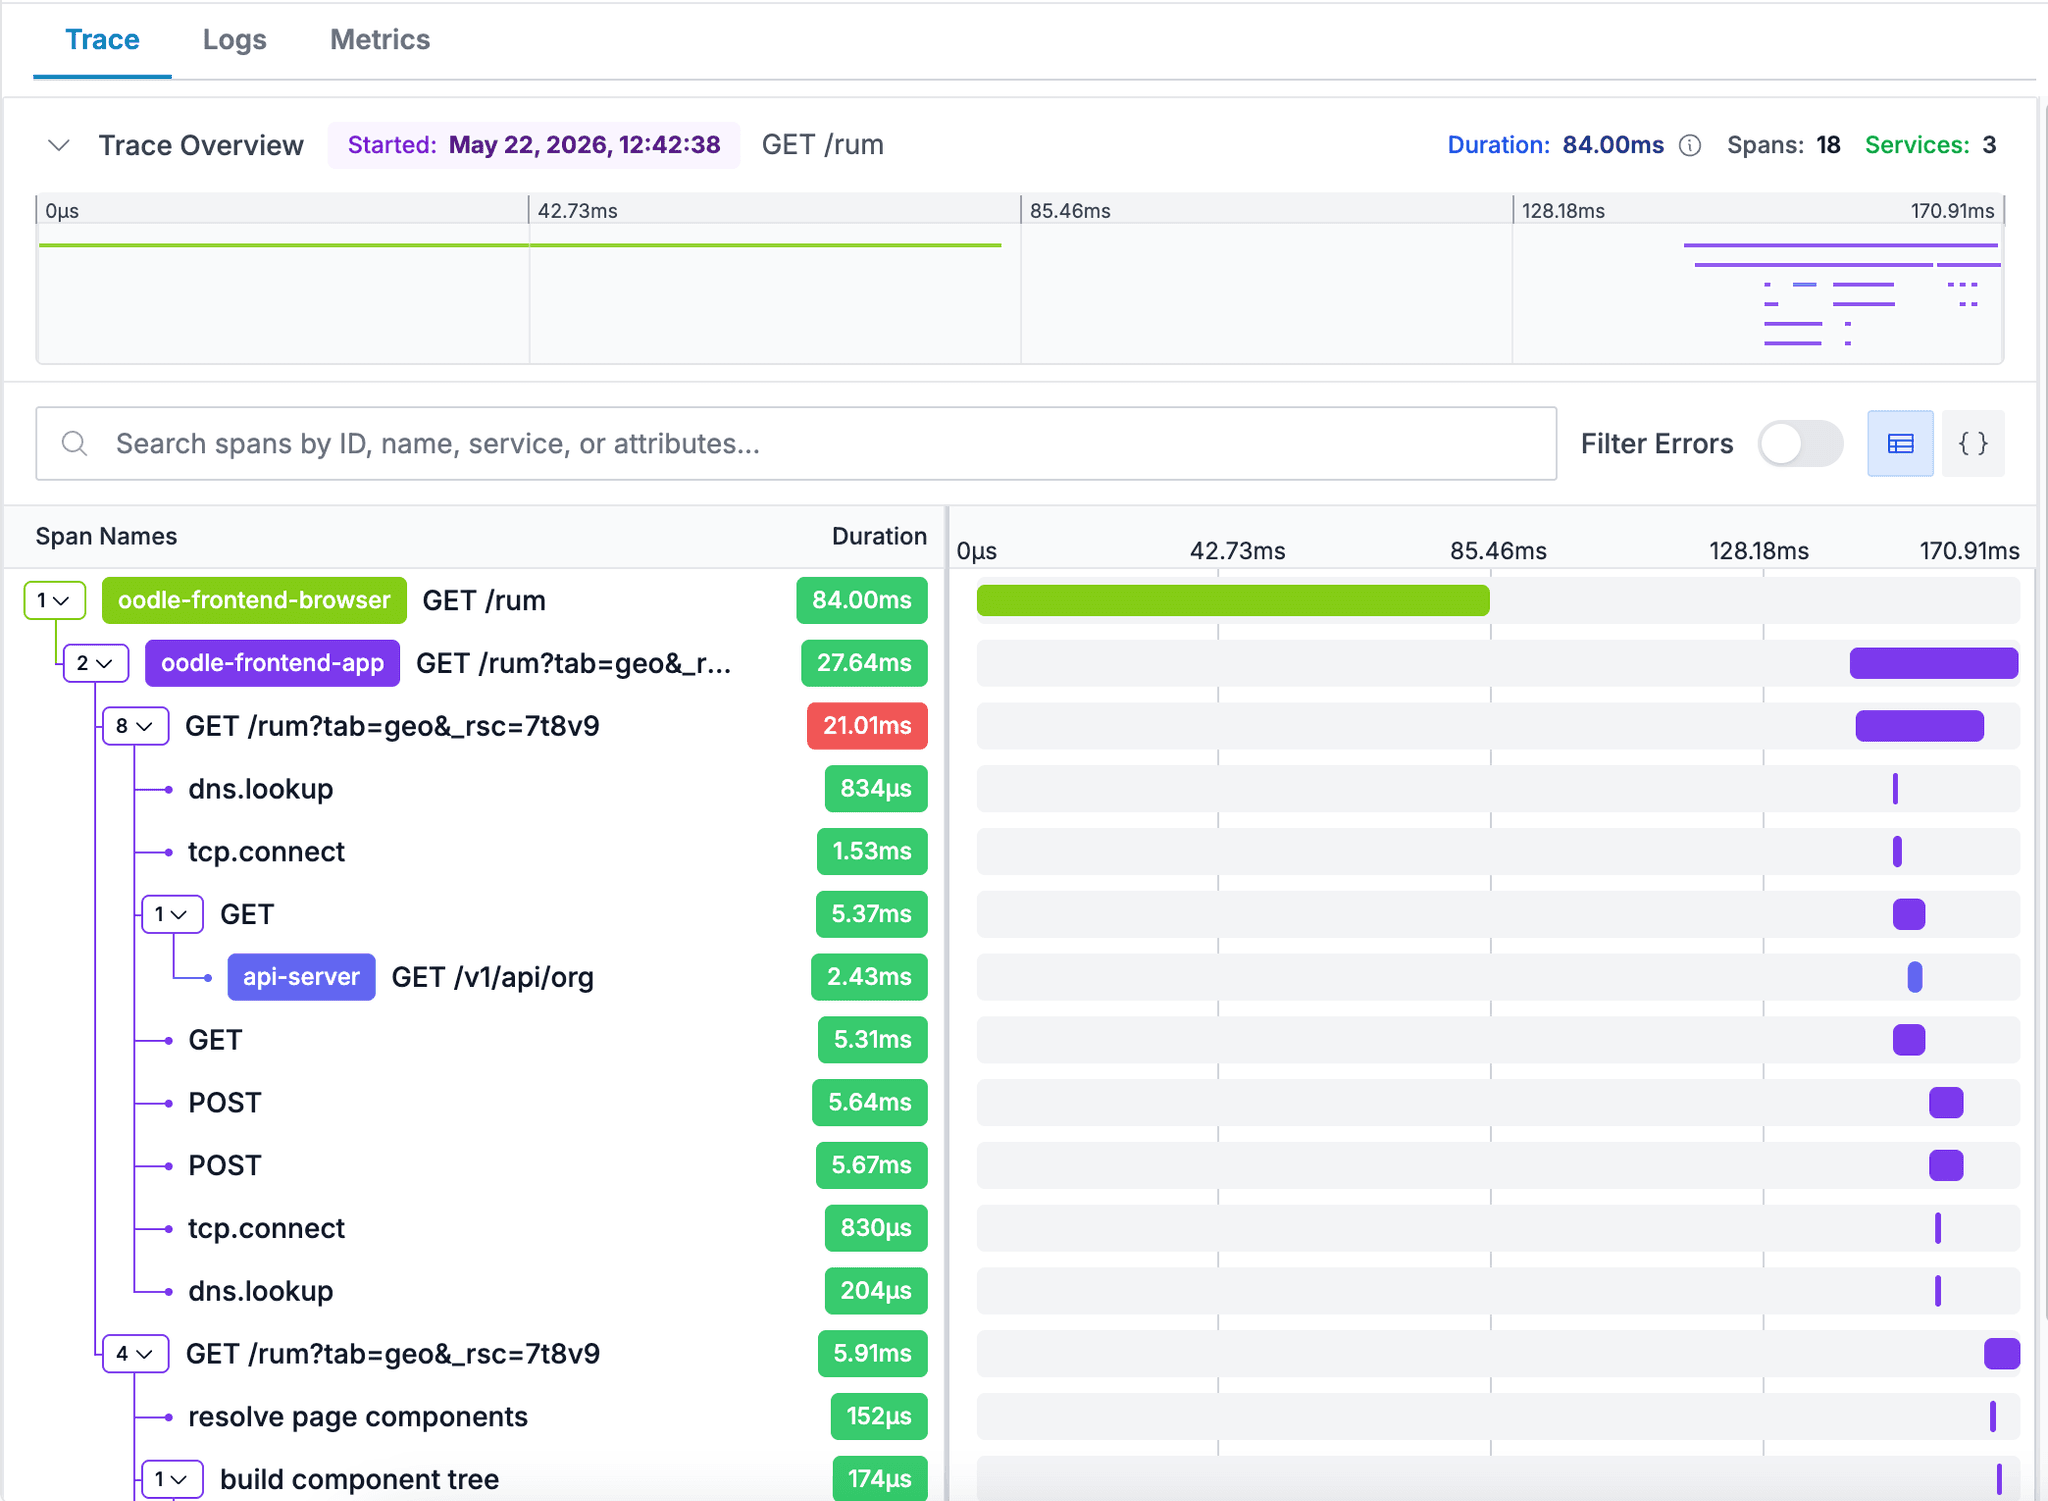Select the first dns.lookup span 834µs
Viewport: 2048px width, 1501px height.
[x=260, y=789]
